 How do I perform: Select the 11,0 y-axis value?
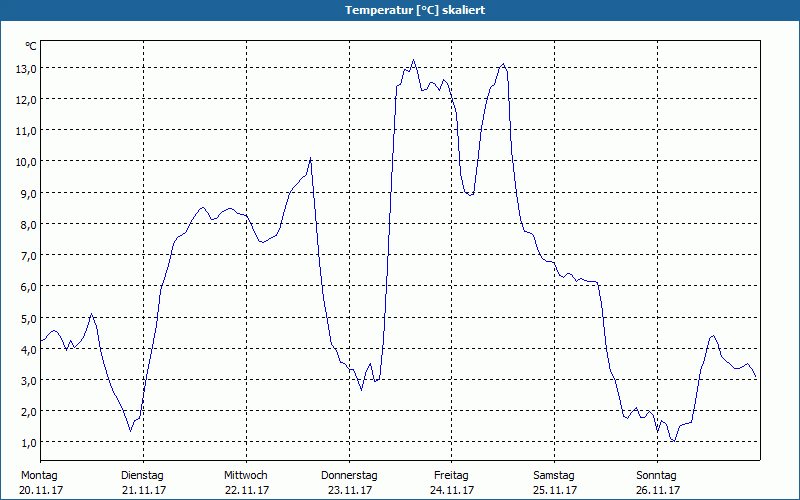[26, 131]
